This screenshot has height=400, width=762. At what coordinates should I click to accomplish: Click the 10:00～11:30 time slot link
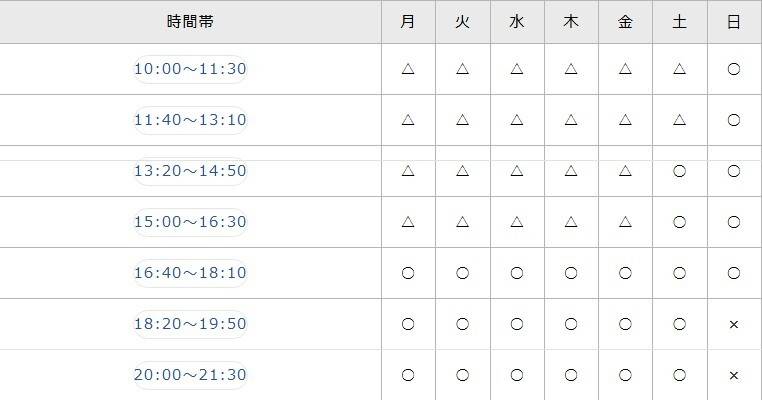click(190, 69)
